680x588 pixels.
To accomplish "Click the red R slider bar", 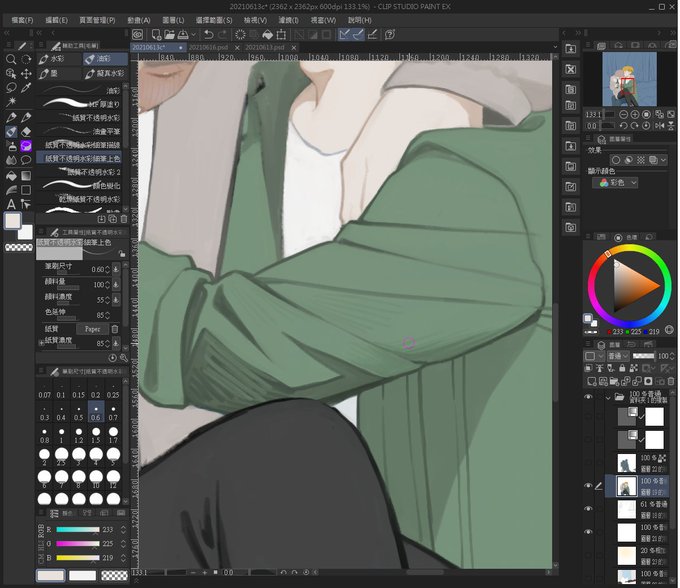I will [x=78, y=530].
